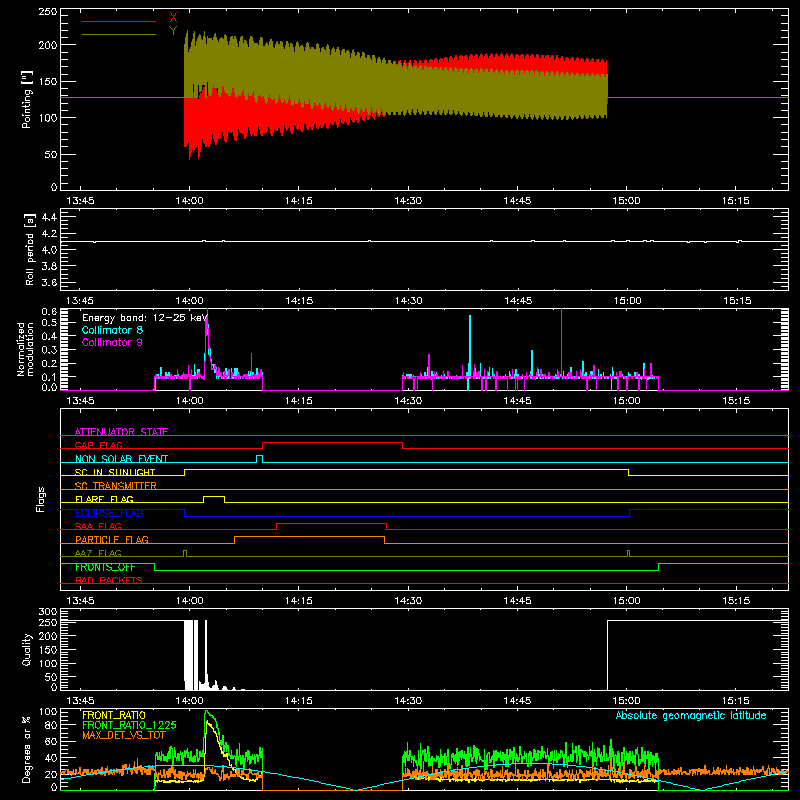Select the ATTENUATOR_STATE flag label

click(121, 432)
